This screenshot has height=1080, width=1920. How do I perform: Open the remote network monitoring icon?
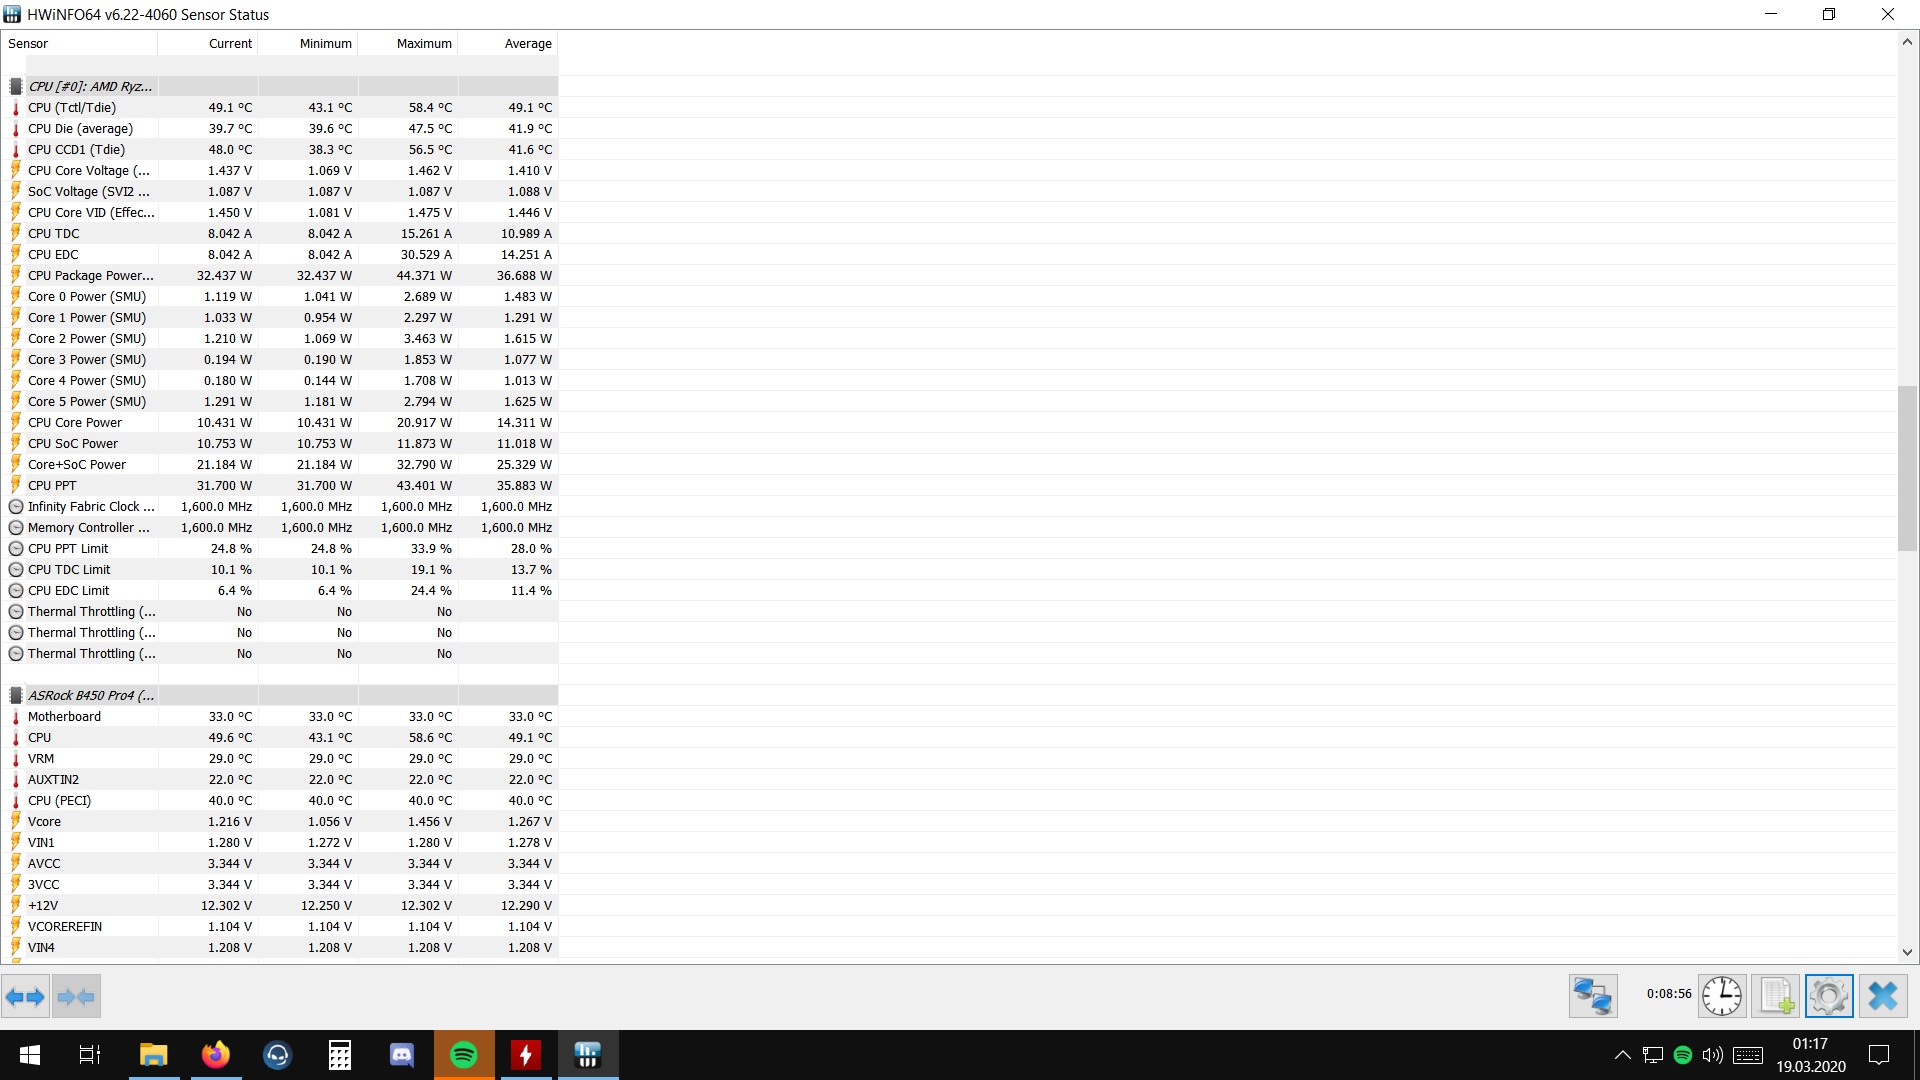(1593, 996)
